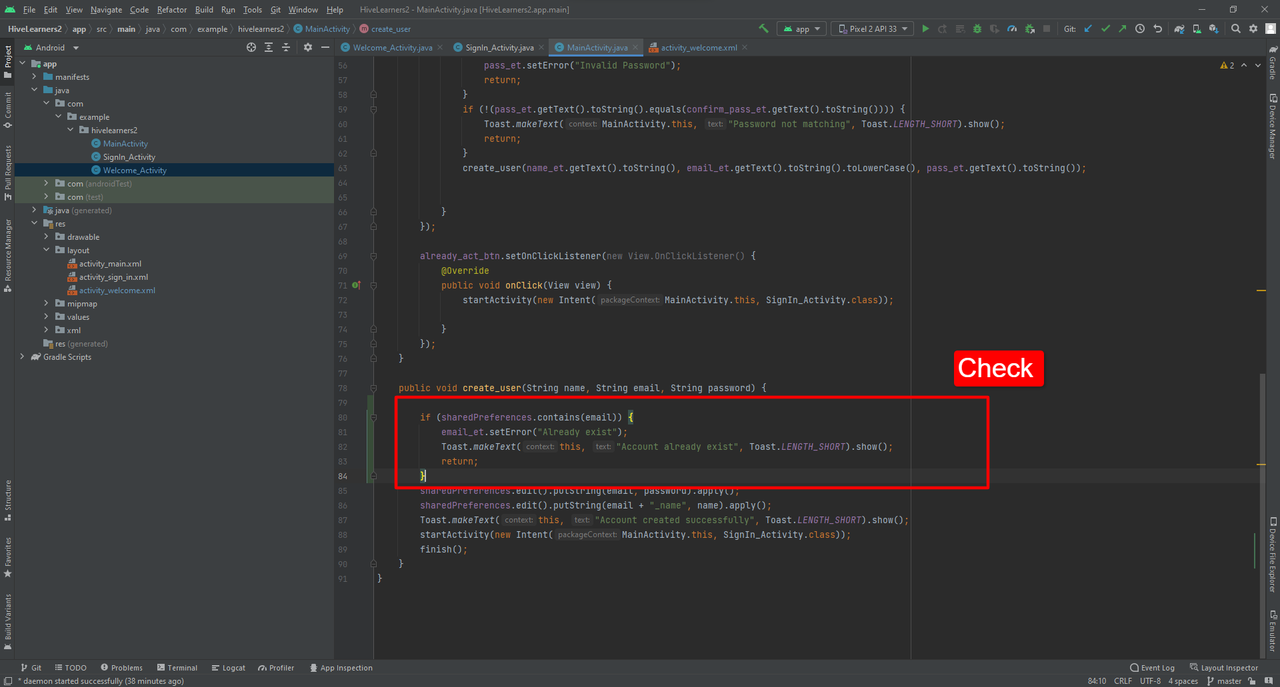Collapse all in Project panel
1280x687 pixels.
[x=286, y=47]
